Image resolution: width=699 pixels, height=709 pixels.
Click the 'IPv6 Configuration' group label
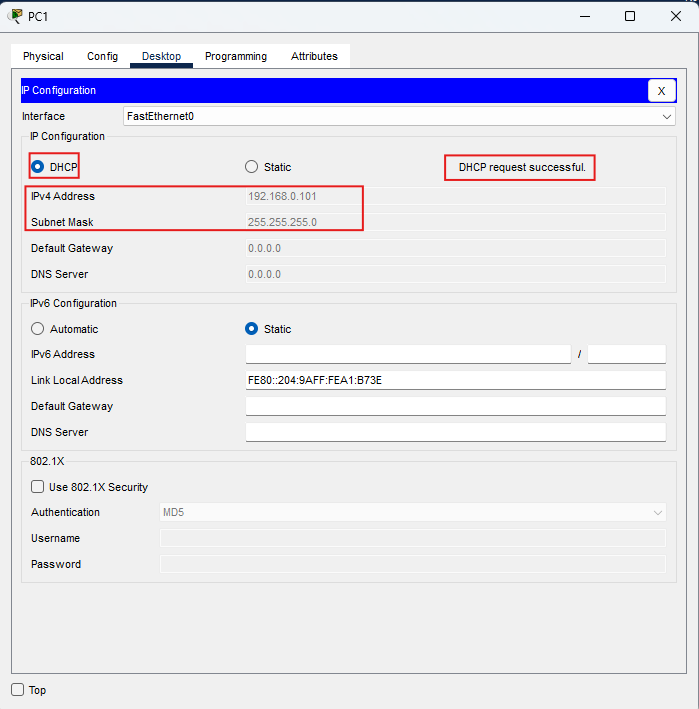pos(73,303)
